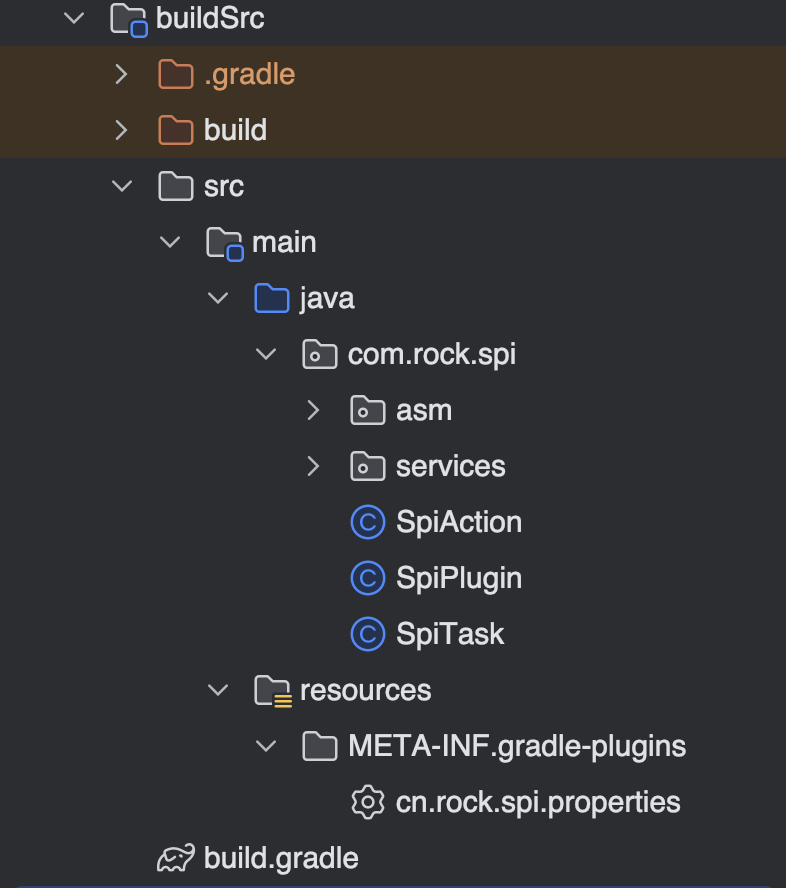Expand the .gradle folder
This screenshot has width=786, height=888.
tap(121, 73)
